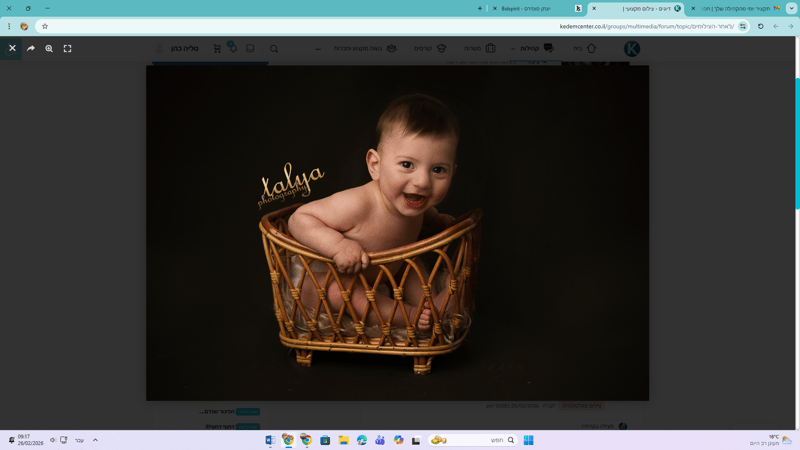Viewport: 800px width, 450px height.
Task: Open File Explorer from taskbar
Action: 343,440
